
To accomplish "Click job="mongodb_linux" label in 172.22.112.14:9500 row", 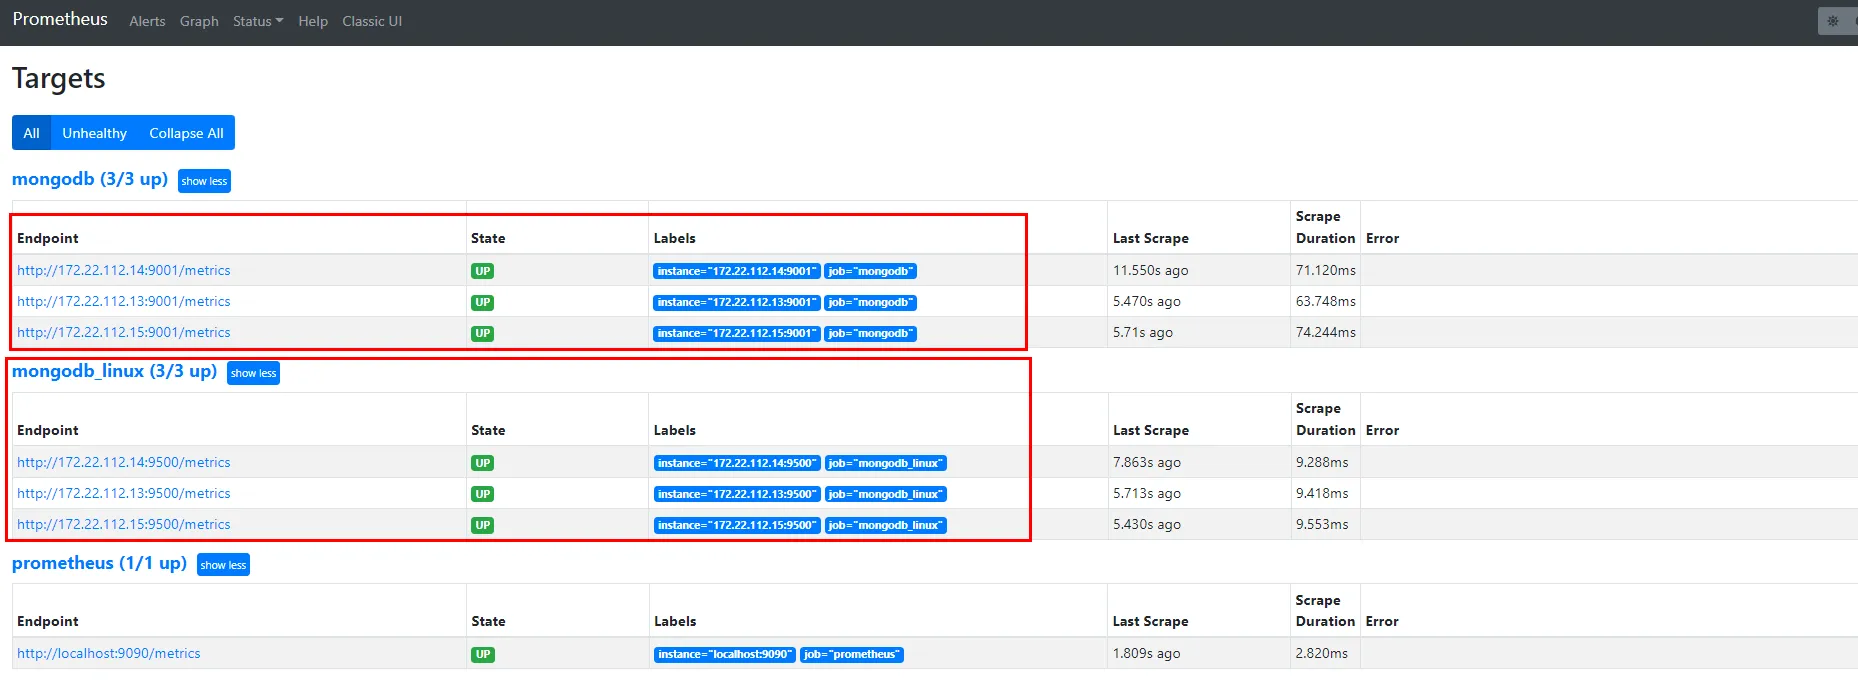I will [x=885, y=463].
